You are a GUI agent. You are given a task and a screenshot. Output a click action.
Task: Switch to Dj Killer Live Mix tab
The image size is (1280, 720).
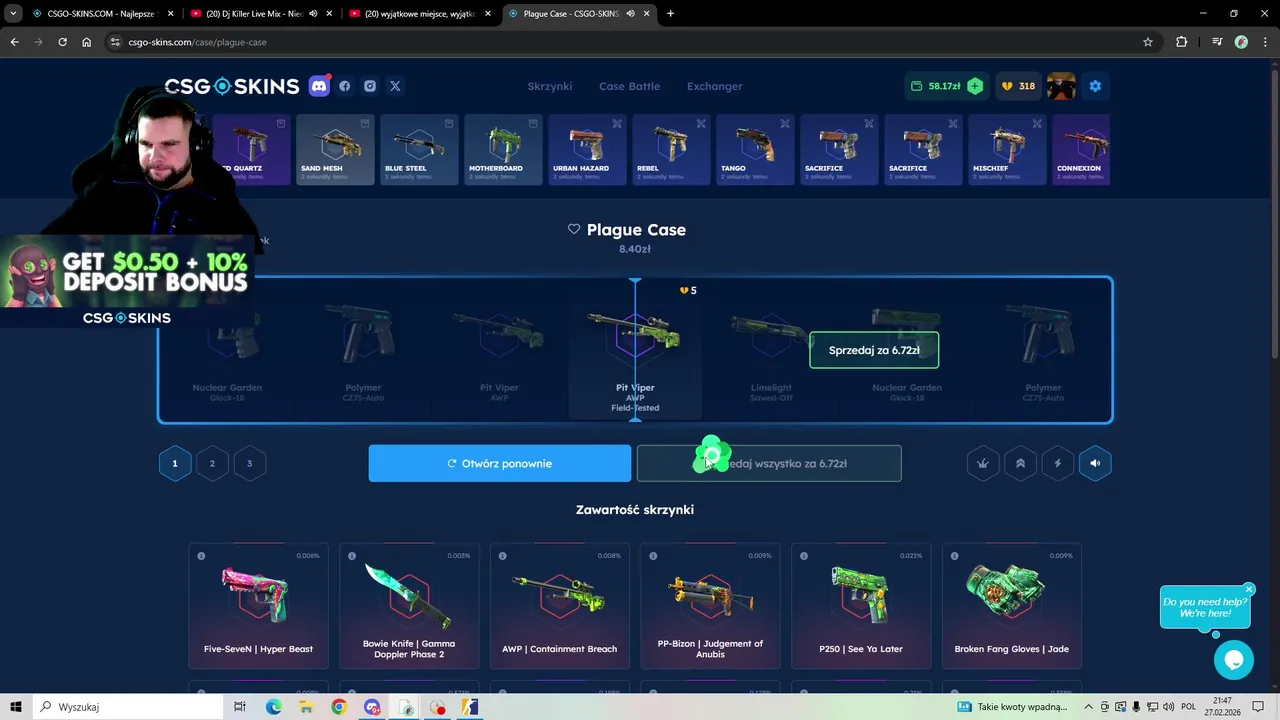point(259,13)
